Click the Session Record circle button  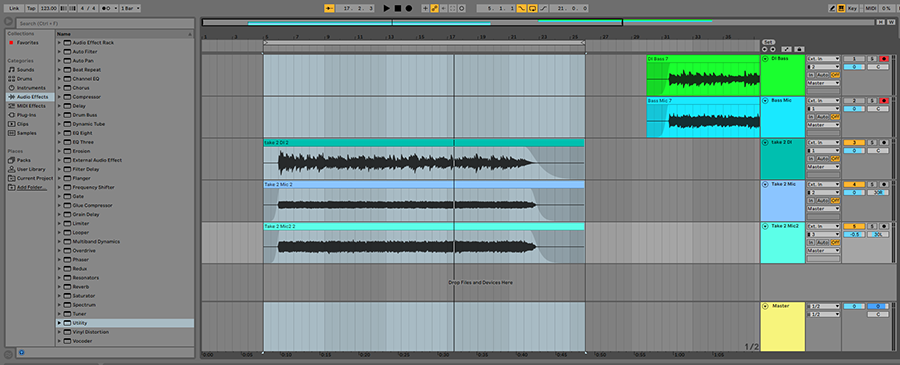461,8
